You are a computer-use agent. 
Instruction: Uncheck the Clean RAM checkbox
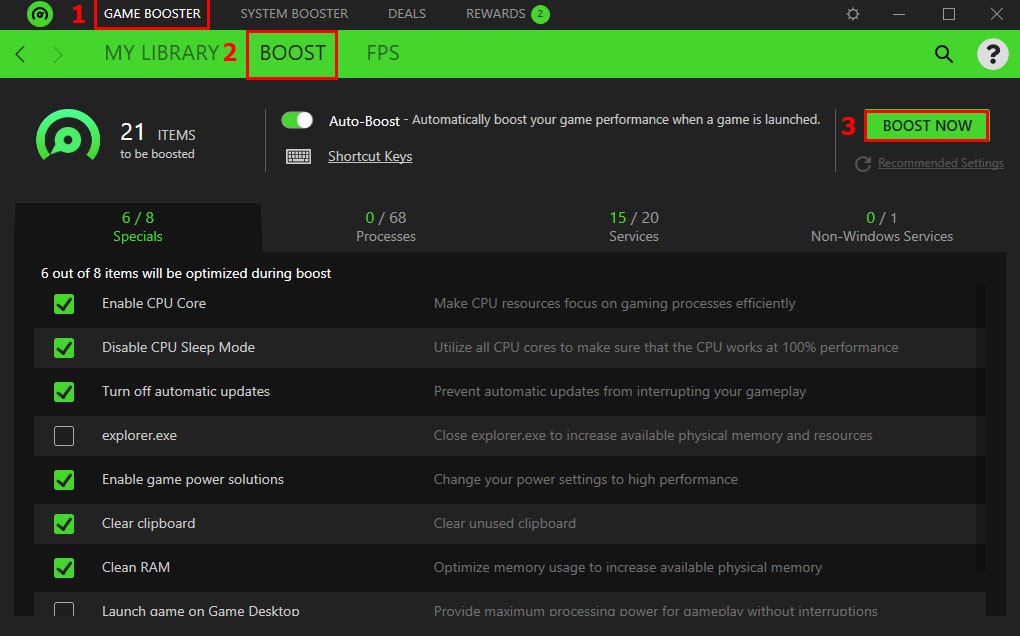pos(64,568)
